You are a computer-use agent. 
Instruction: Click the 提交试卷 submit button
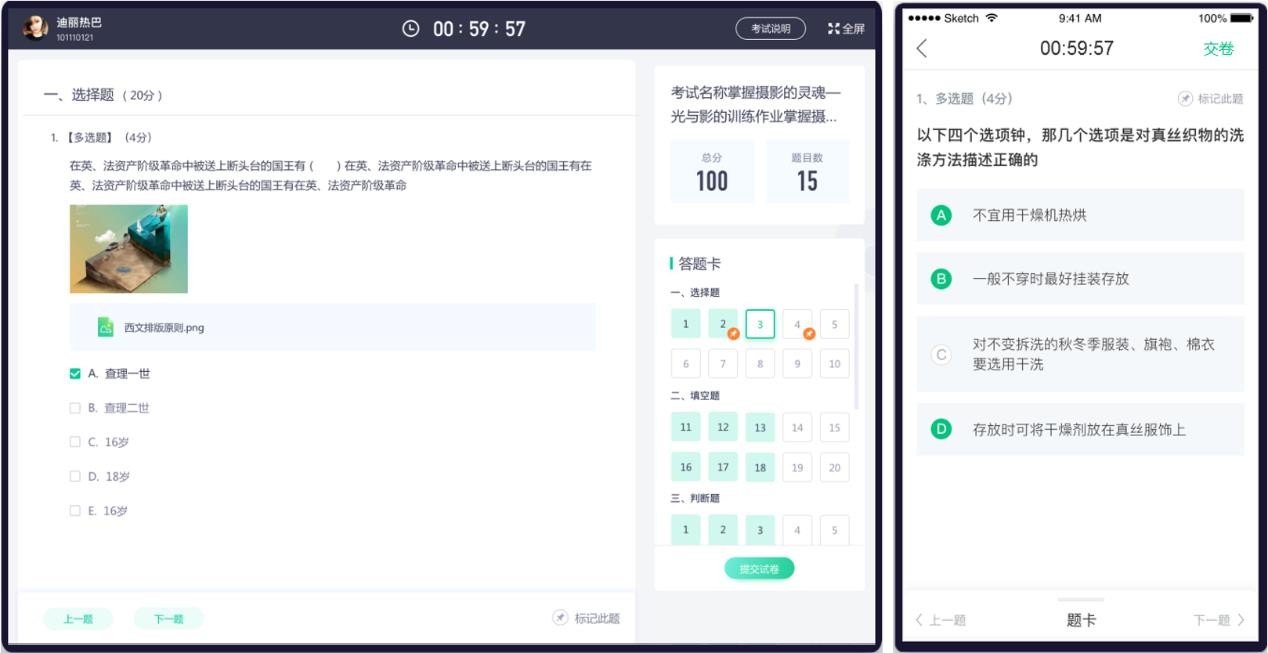tap(759, 569)
